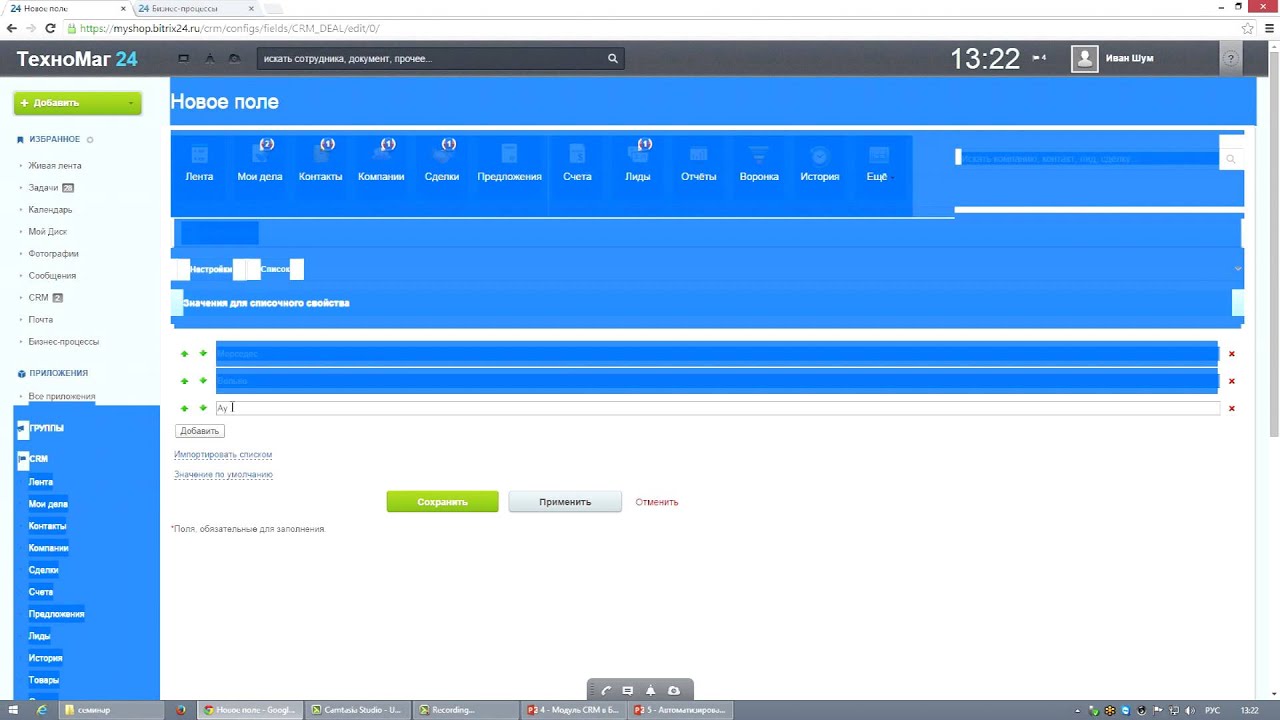Viewport: 1280px width, 720px height.
Task: Open Сообщения in the sidebar
Action: [x=52, y=276]
